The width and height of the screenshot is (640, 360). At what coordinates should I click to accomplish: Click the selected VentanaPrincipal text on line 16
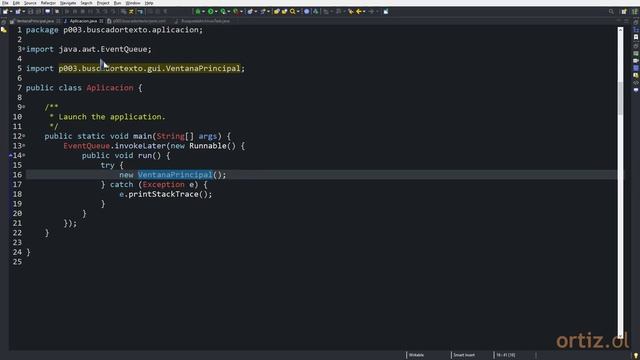point(175,175)
